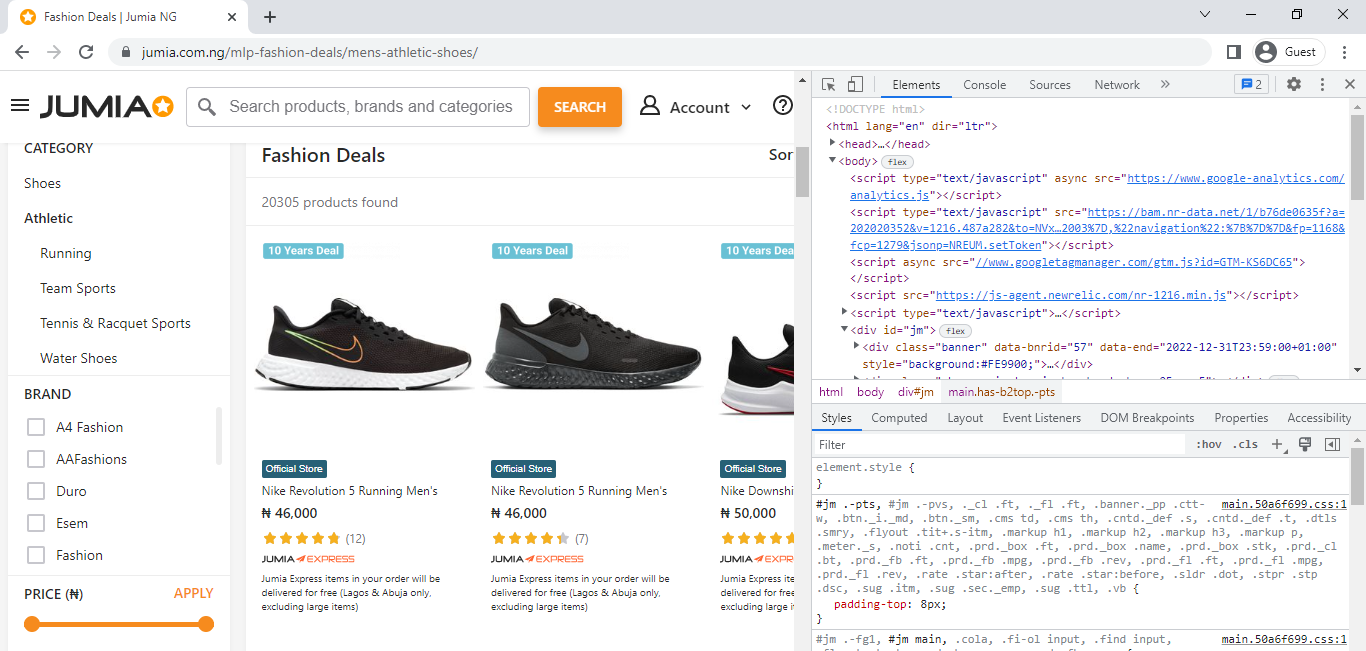Select the Team Sports category link
Image resolution: width=1366 pixels, height=651 pixels.
click(x=78, y=288)
